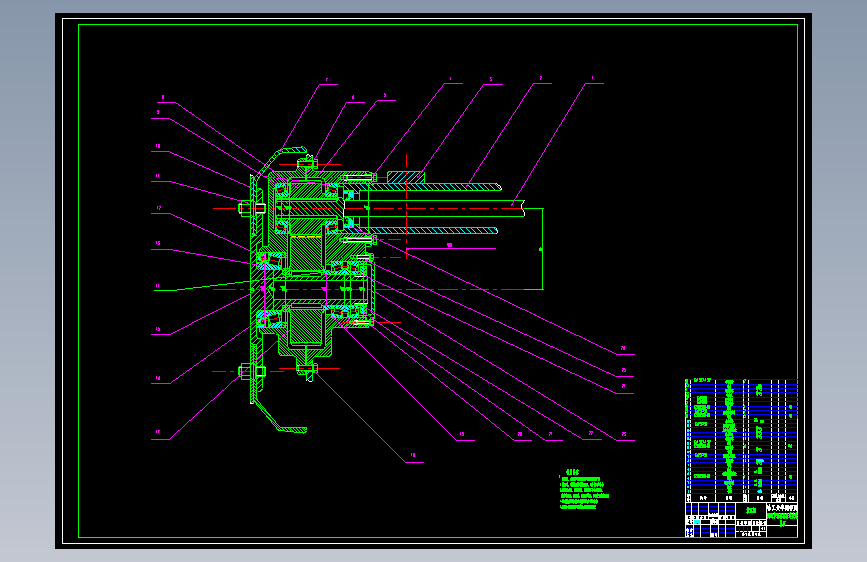
Task: Click part balloon number 17 at lower left
Action: click(158, 432)
